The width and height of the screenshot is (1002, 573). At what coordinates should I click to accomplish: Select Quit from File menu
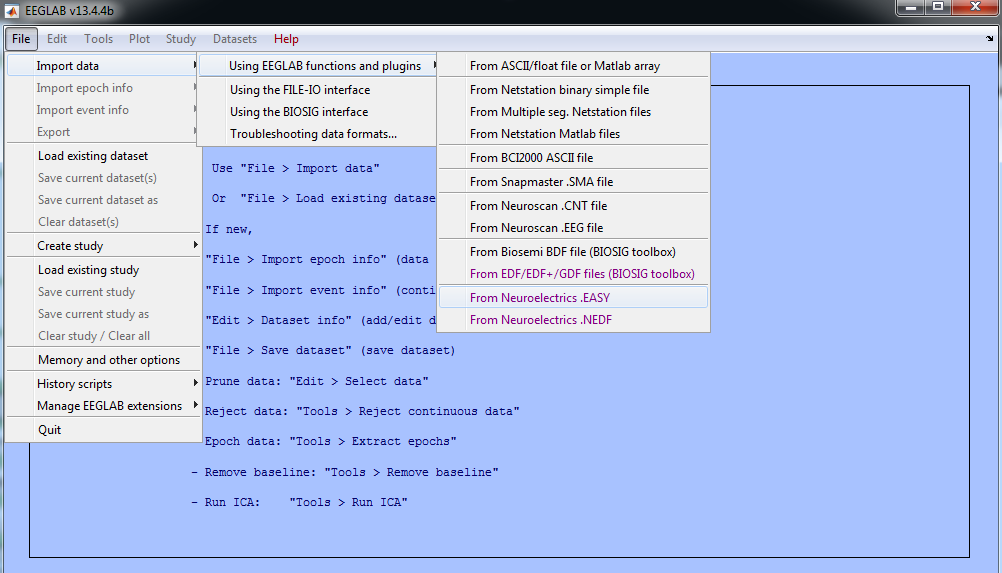click(x=104, y=430)
